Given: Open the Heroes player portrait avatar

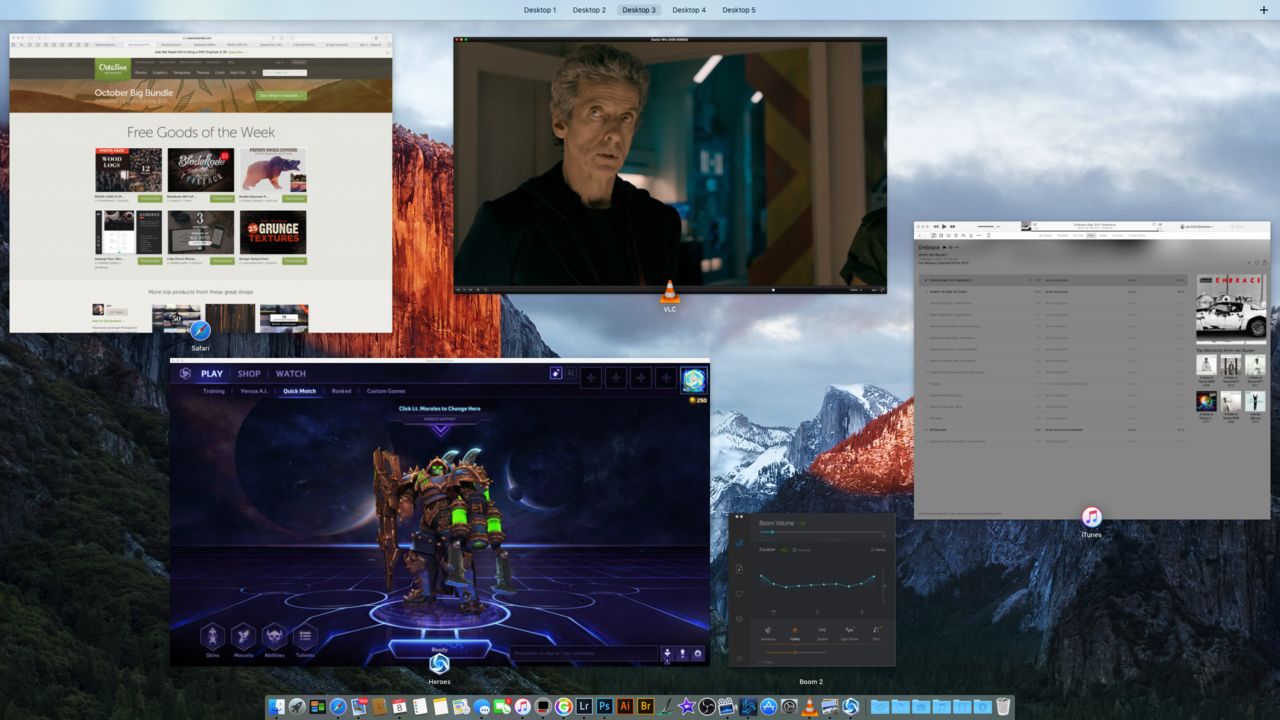Looking at the screenshot, I should pos(694,379).
